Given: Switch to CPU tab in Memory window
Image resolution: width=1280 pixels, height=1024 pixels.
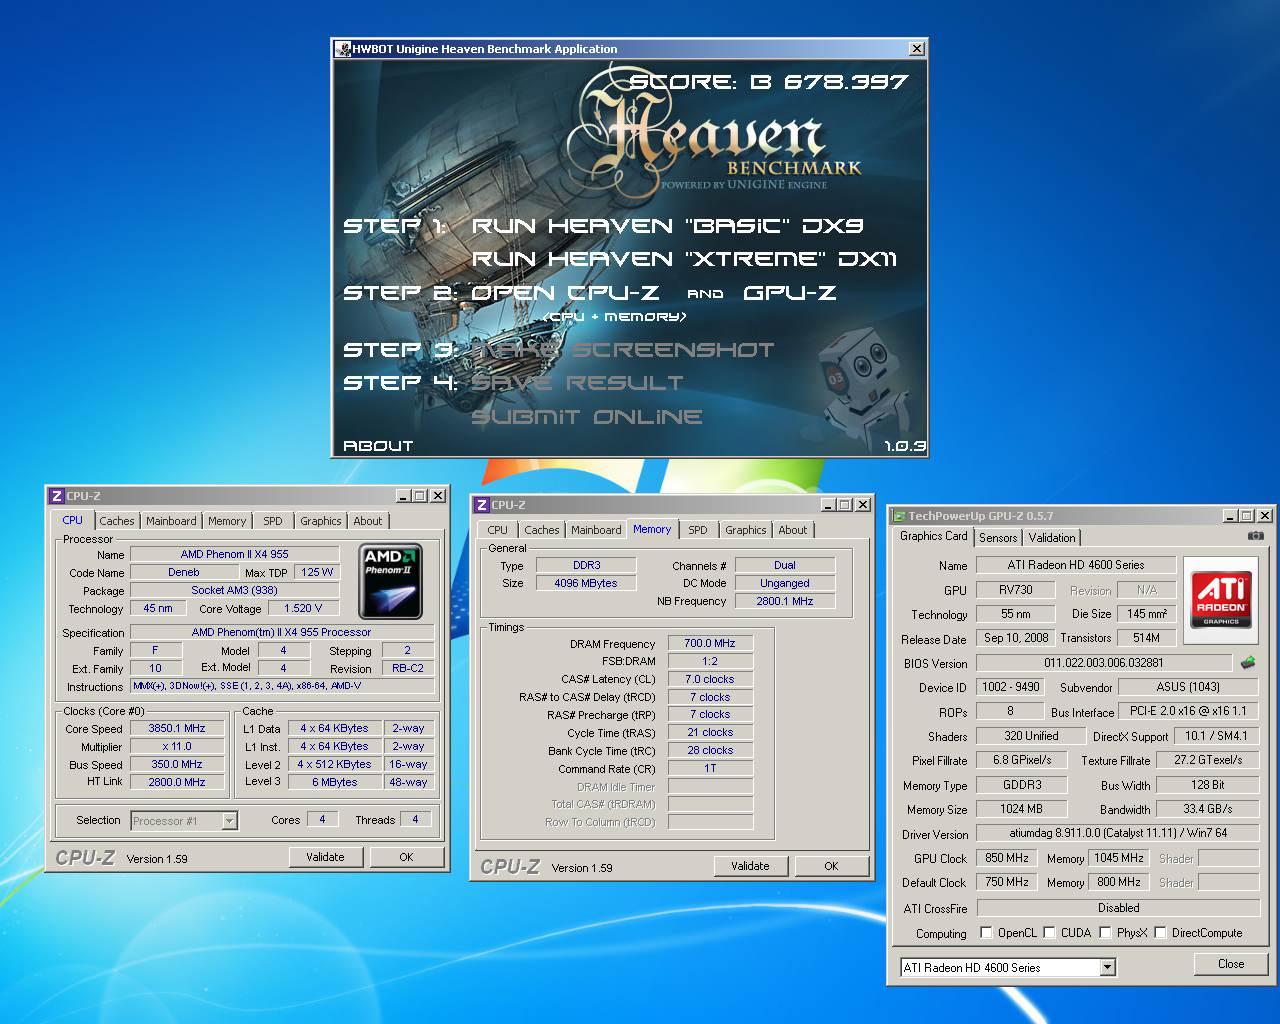Looking at the screenshot, I should (498, 530).
